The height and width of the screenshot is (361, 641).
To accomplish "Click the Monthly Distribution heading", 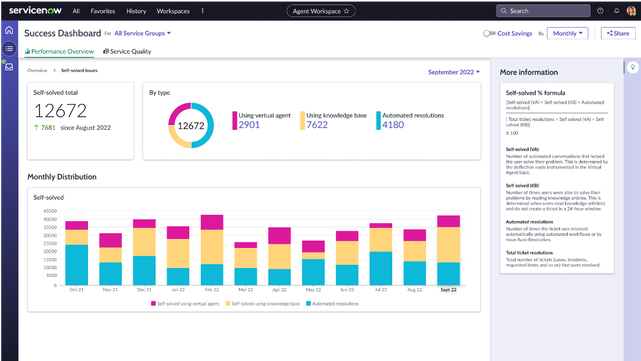I will 62,177.
